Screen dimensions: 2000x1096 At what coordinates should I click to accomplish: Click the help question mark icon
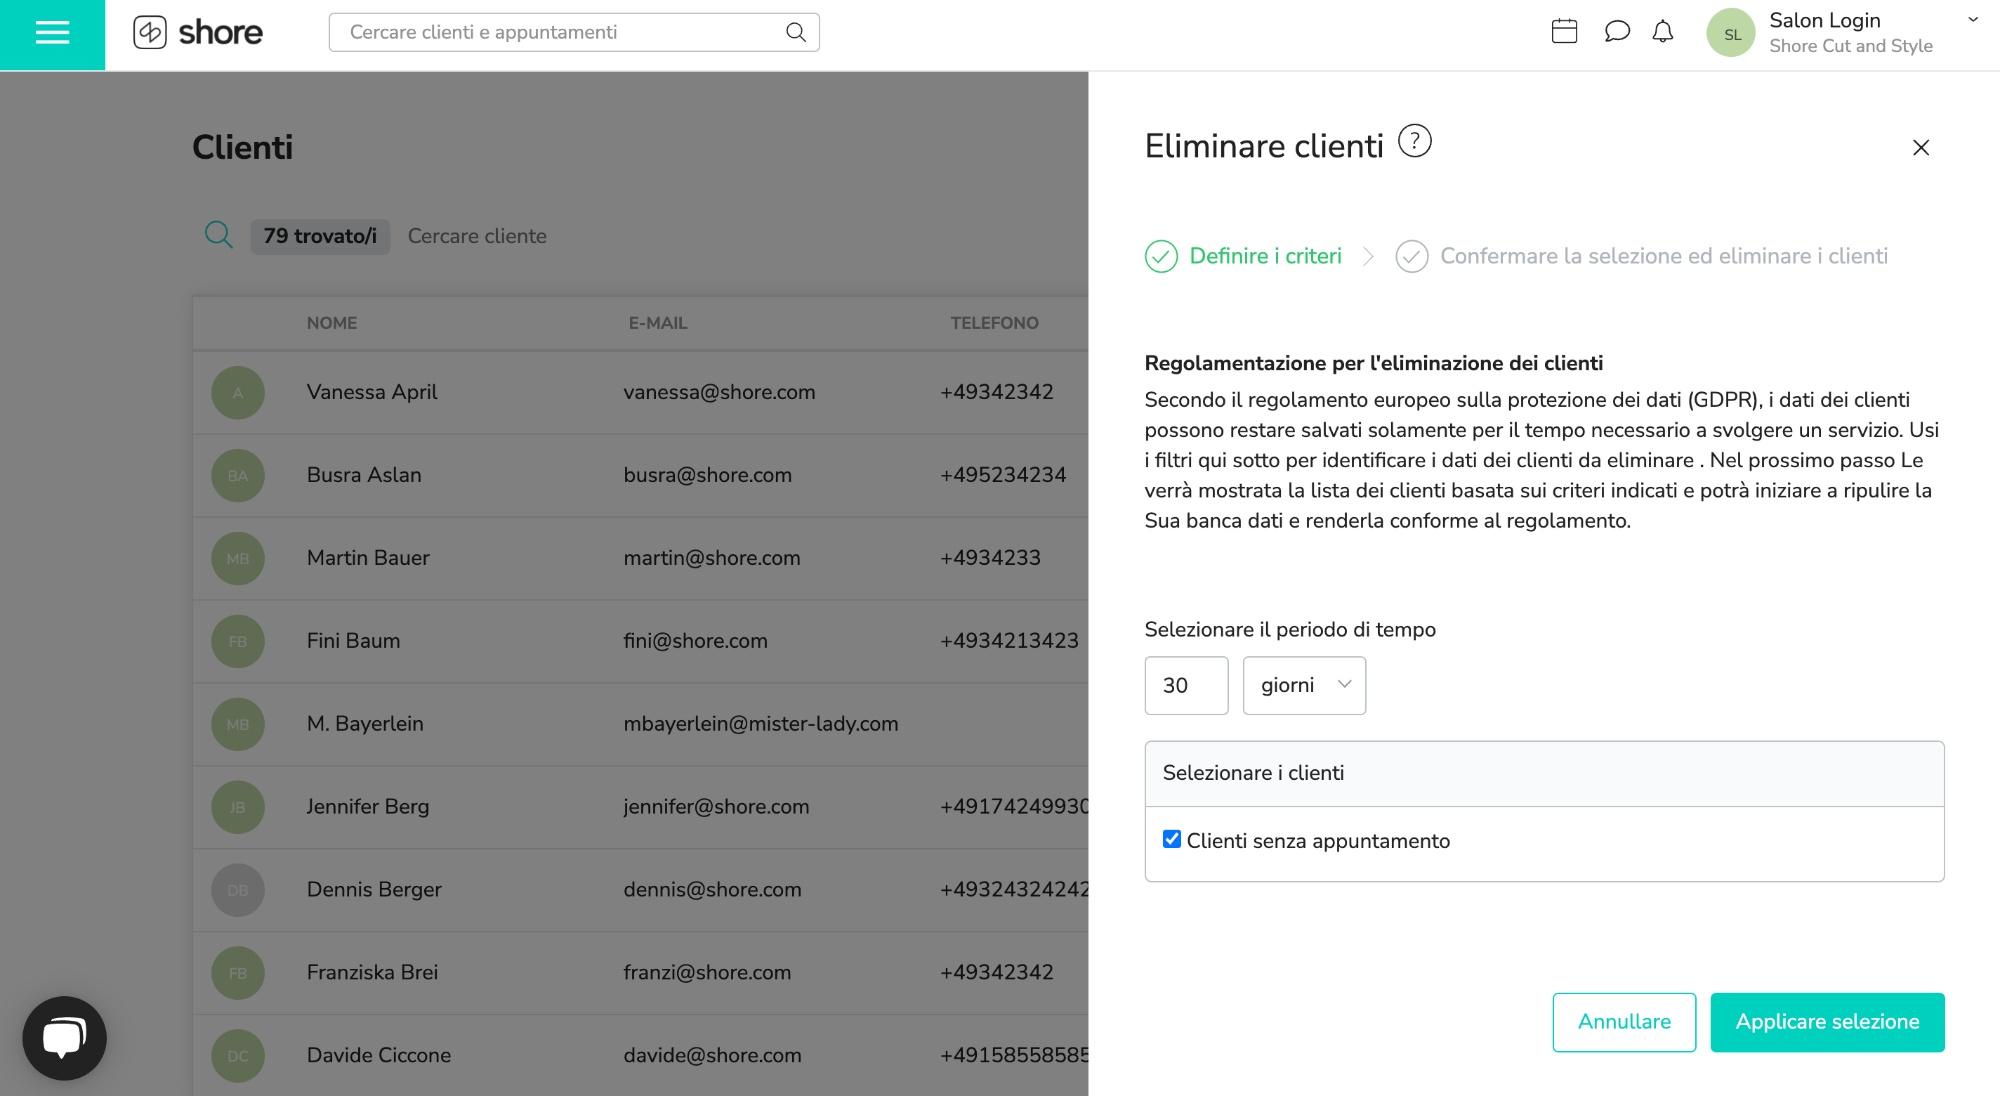tap(1414, 141)
